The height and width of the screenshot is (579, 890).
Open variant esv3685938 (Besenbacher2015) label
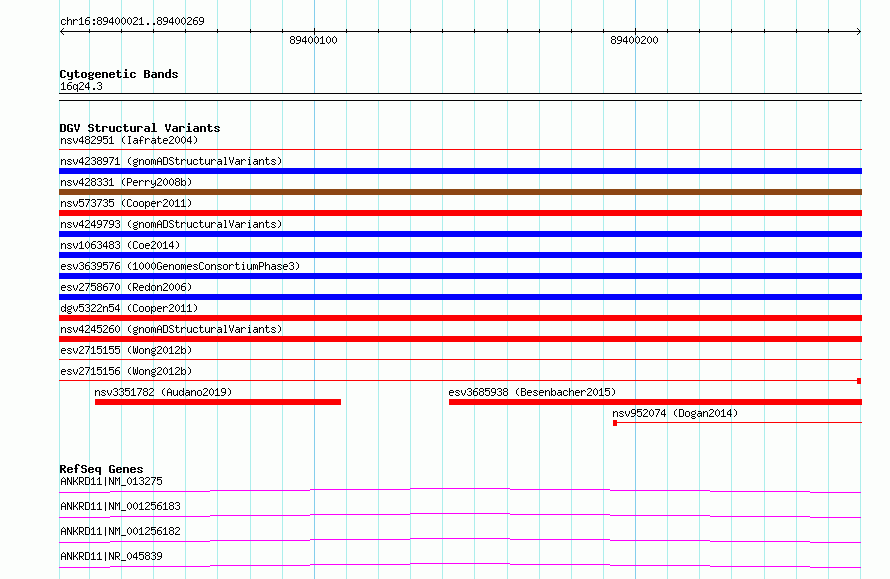[x=532, y=392]
